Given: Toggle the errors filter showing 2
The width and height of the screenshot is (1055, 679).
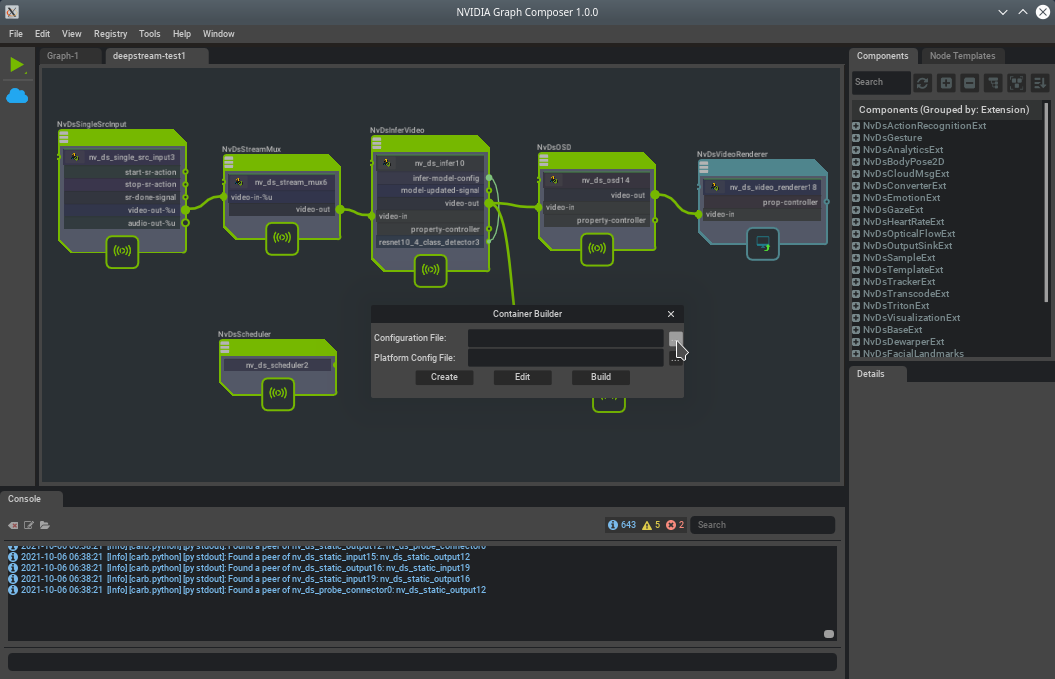Looking at the screenshot, I should tap(675, 525).
